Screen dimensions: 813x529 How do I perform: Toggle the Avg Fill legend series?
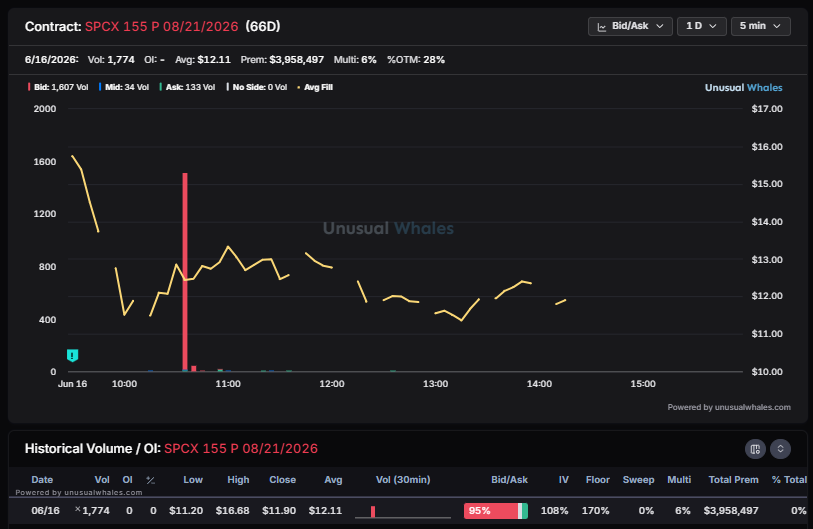pos(315,87)
